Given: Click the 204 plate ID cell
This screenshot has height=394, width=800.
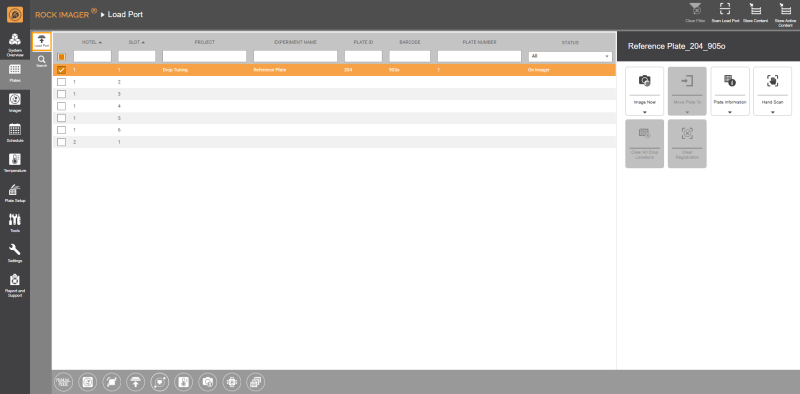Looking at the screenshot, I should point(348,70).
